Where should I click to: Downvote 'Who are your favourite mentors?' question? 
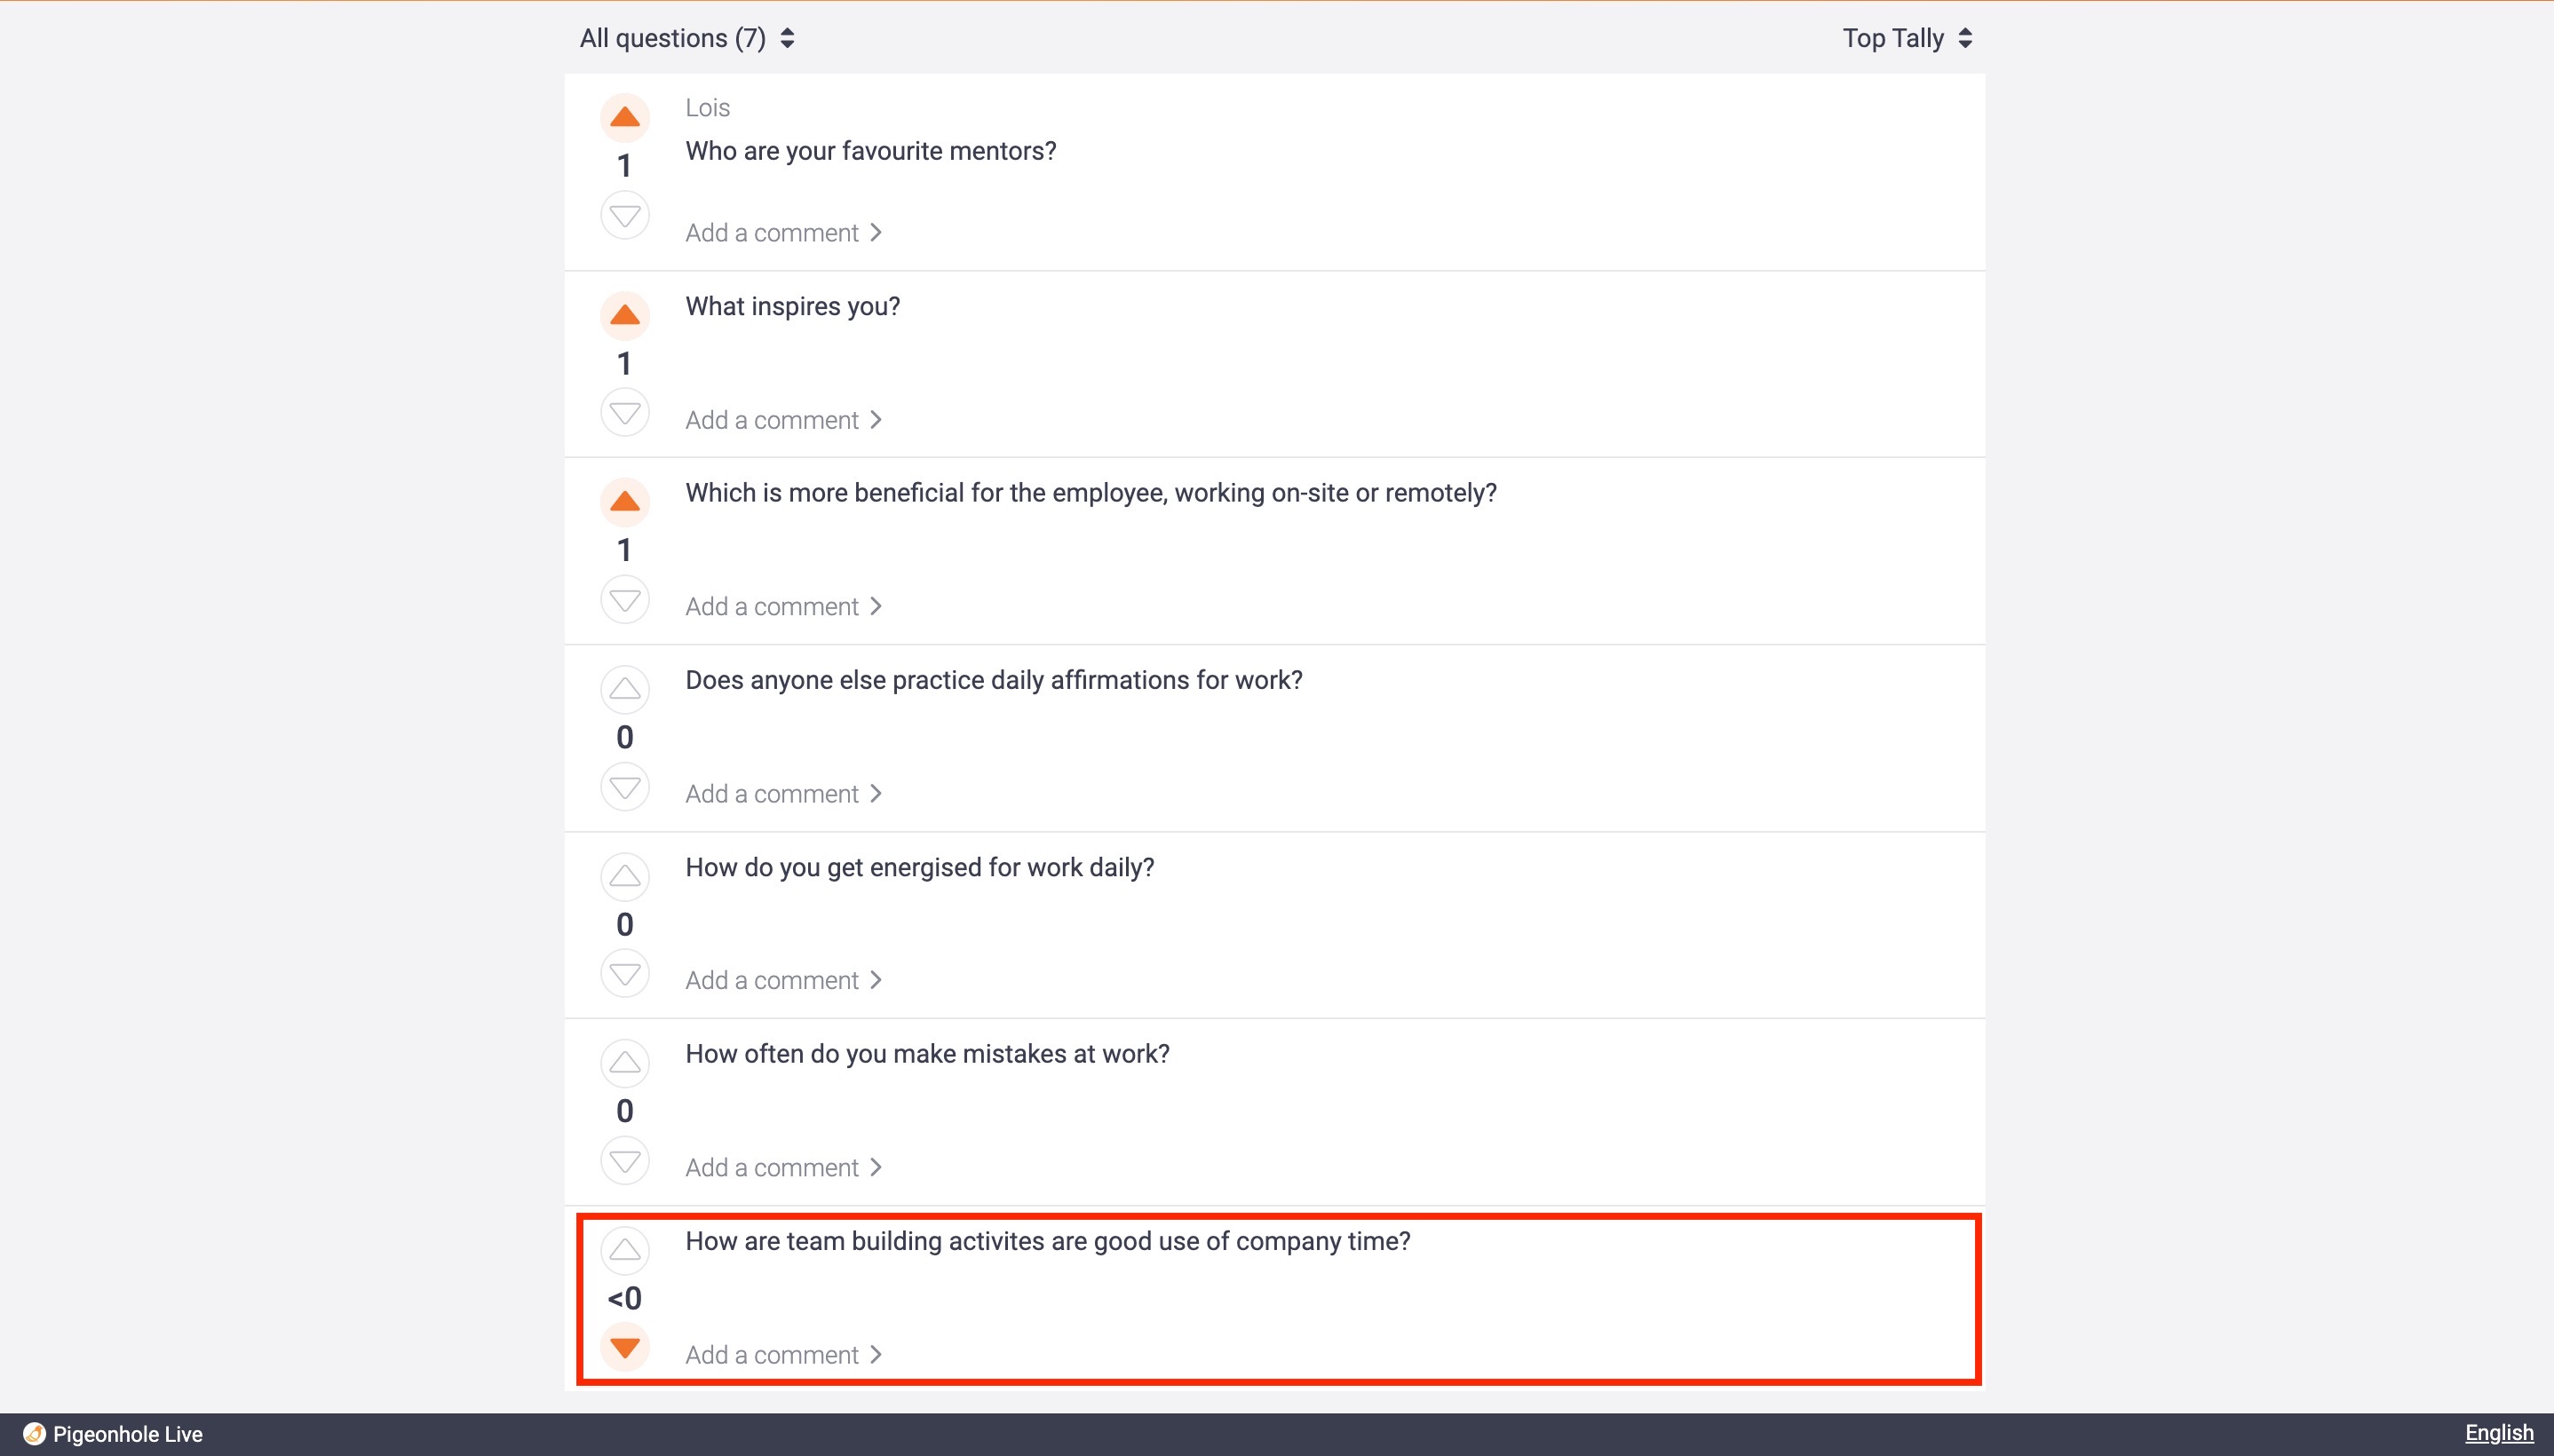pyautogui.click(x=625, y=215)
